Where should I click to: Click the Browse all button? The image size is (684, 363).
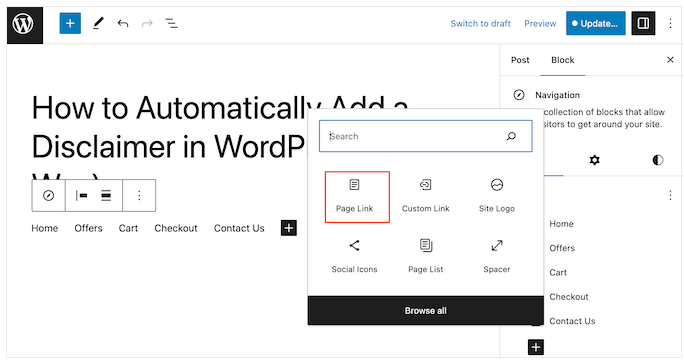point(425,311)
